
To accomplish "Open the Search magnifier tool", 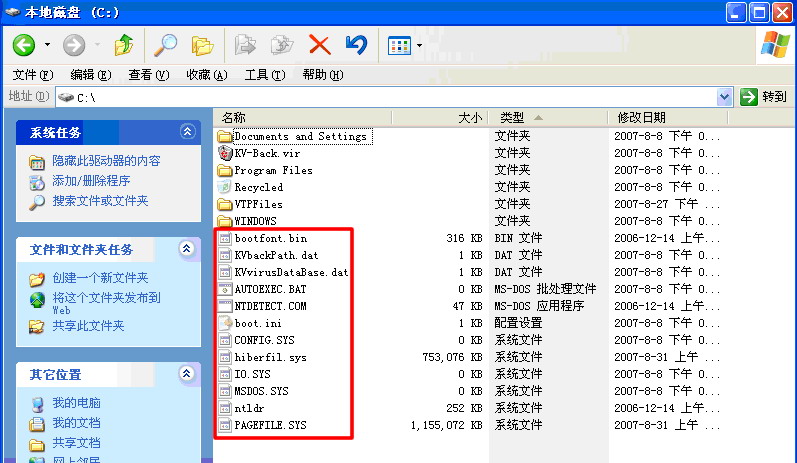I will pyautogui.click(x=166, y=45).
